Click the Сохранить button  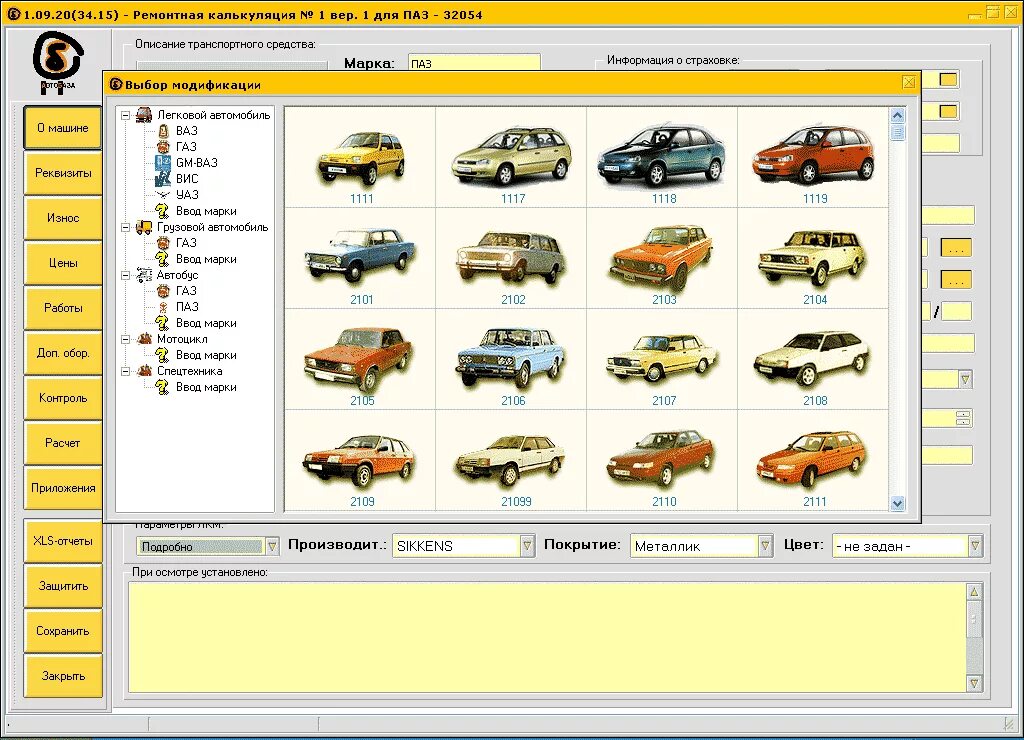63,632
